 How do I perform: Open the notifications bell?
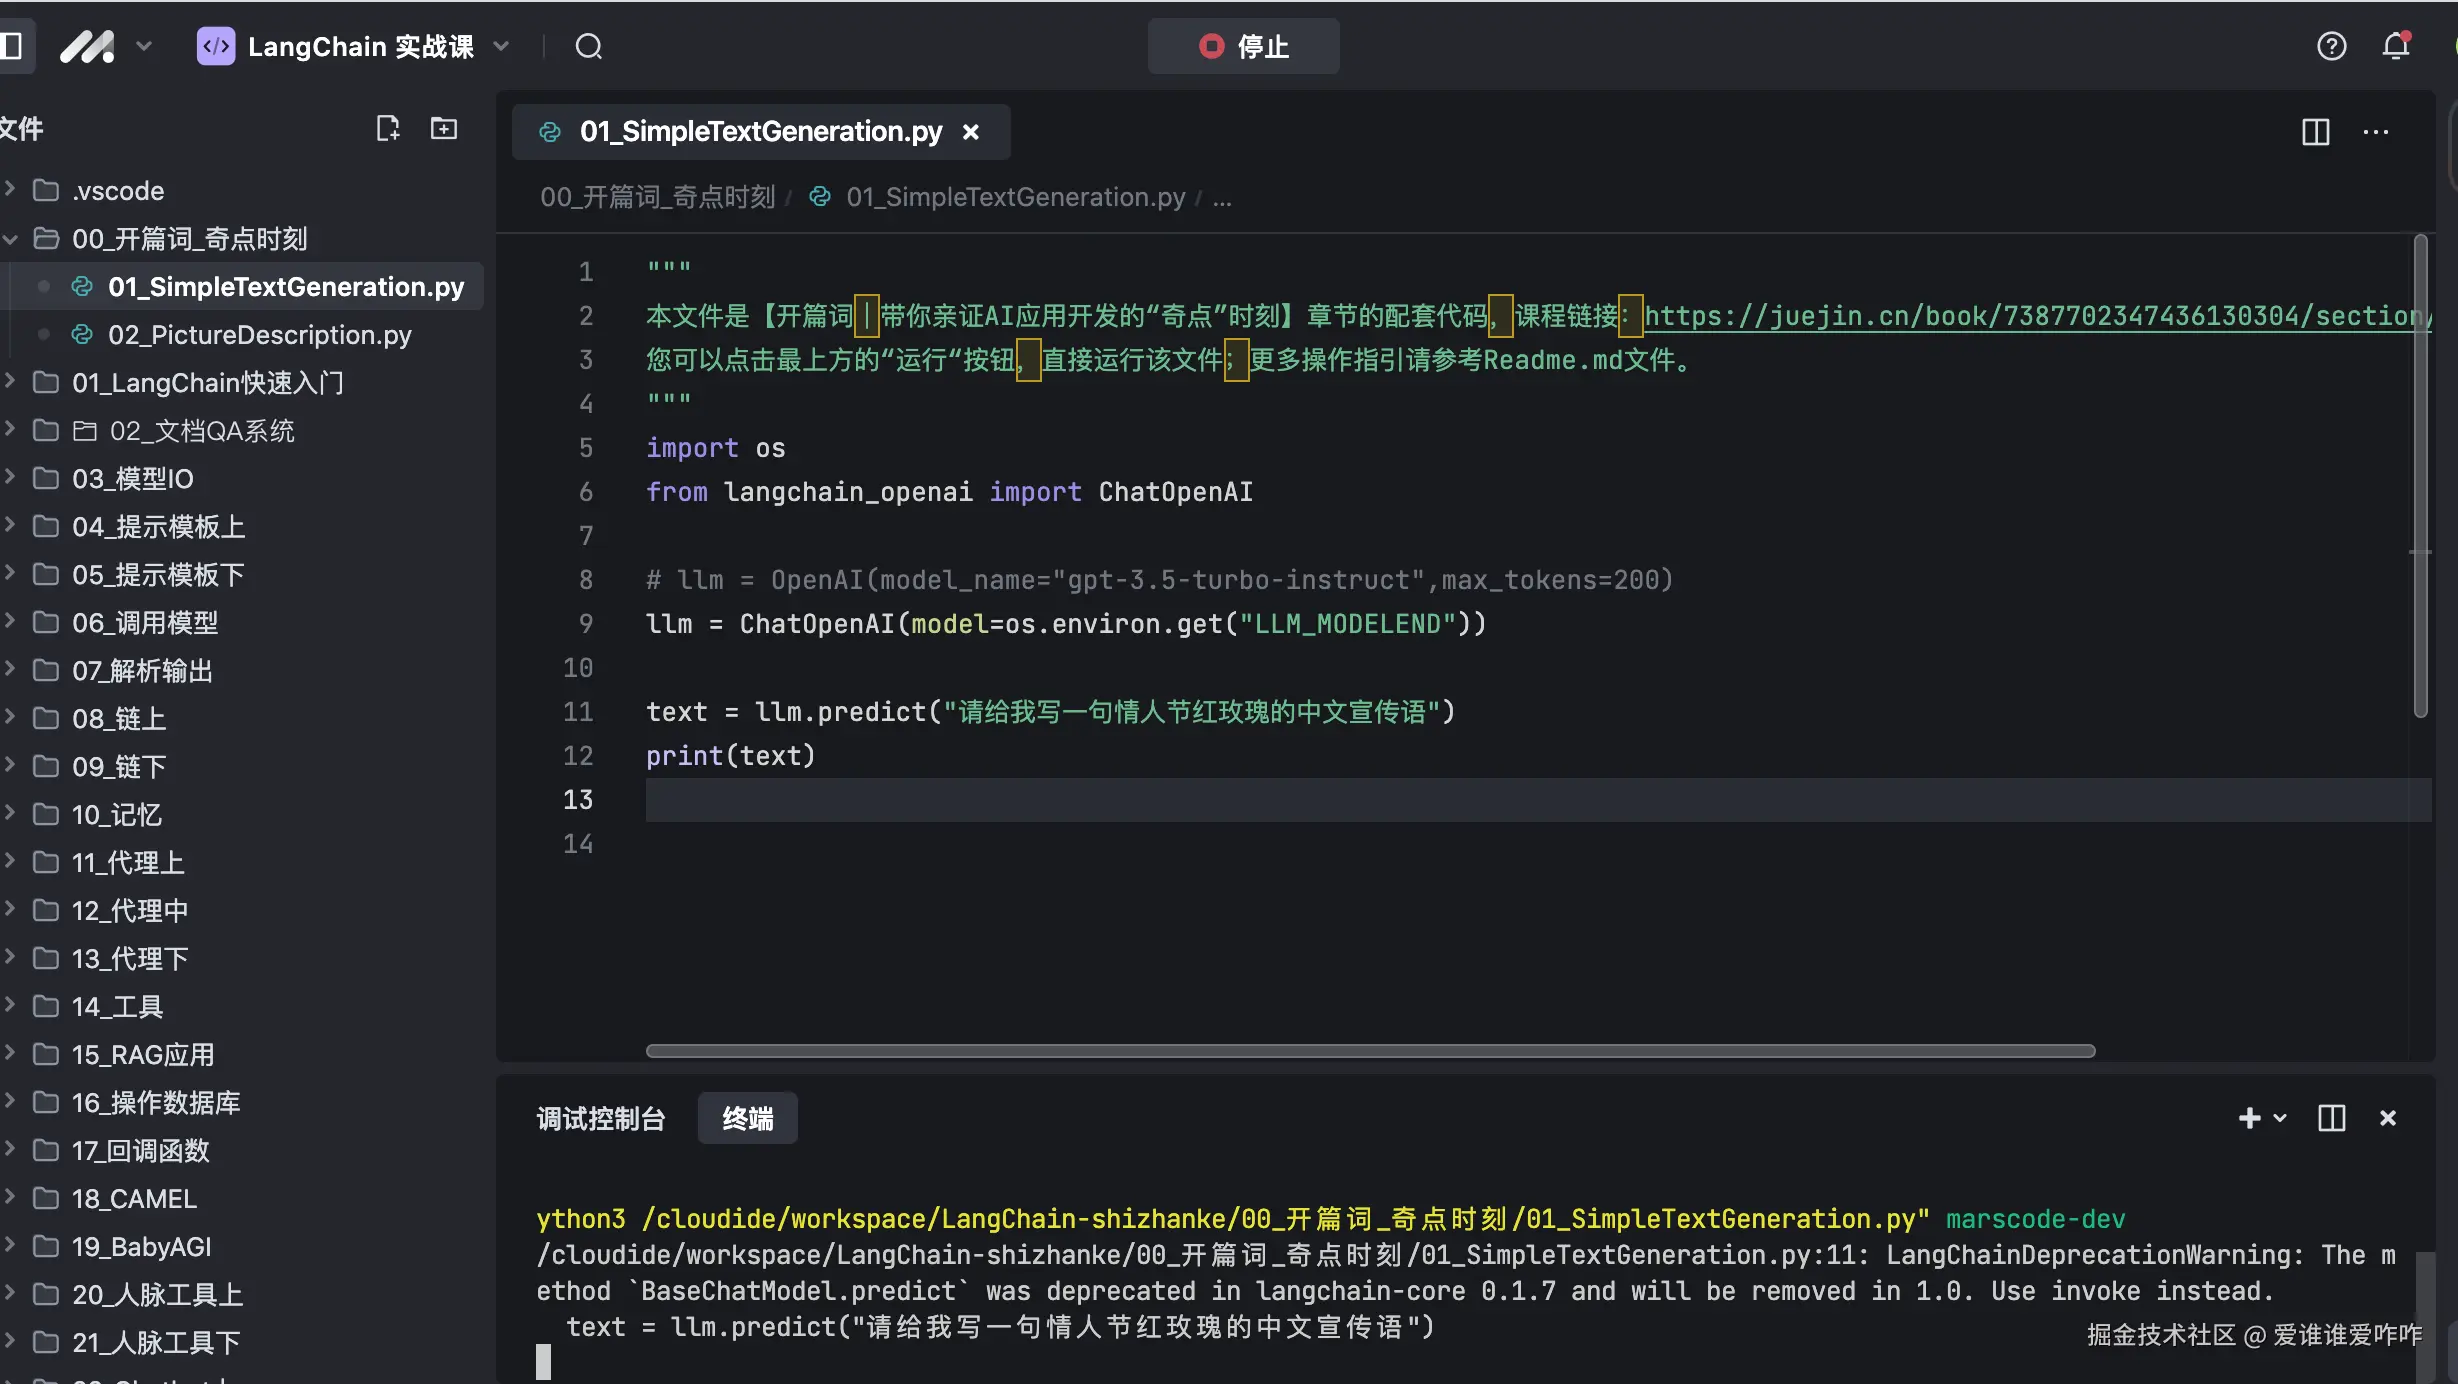(x=2396, y=46)
